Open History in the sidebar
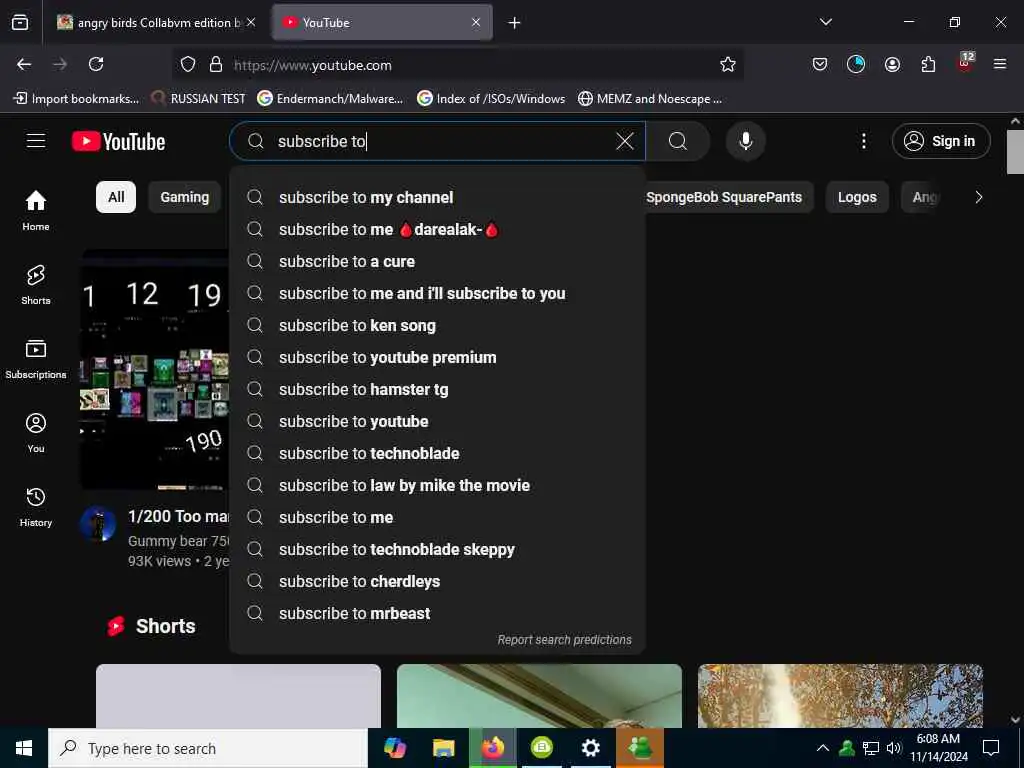This screenshot has width=1024, height=768. point(36,507)
